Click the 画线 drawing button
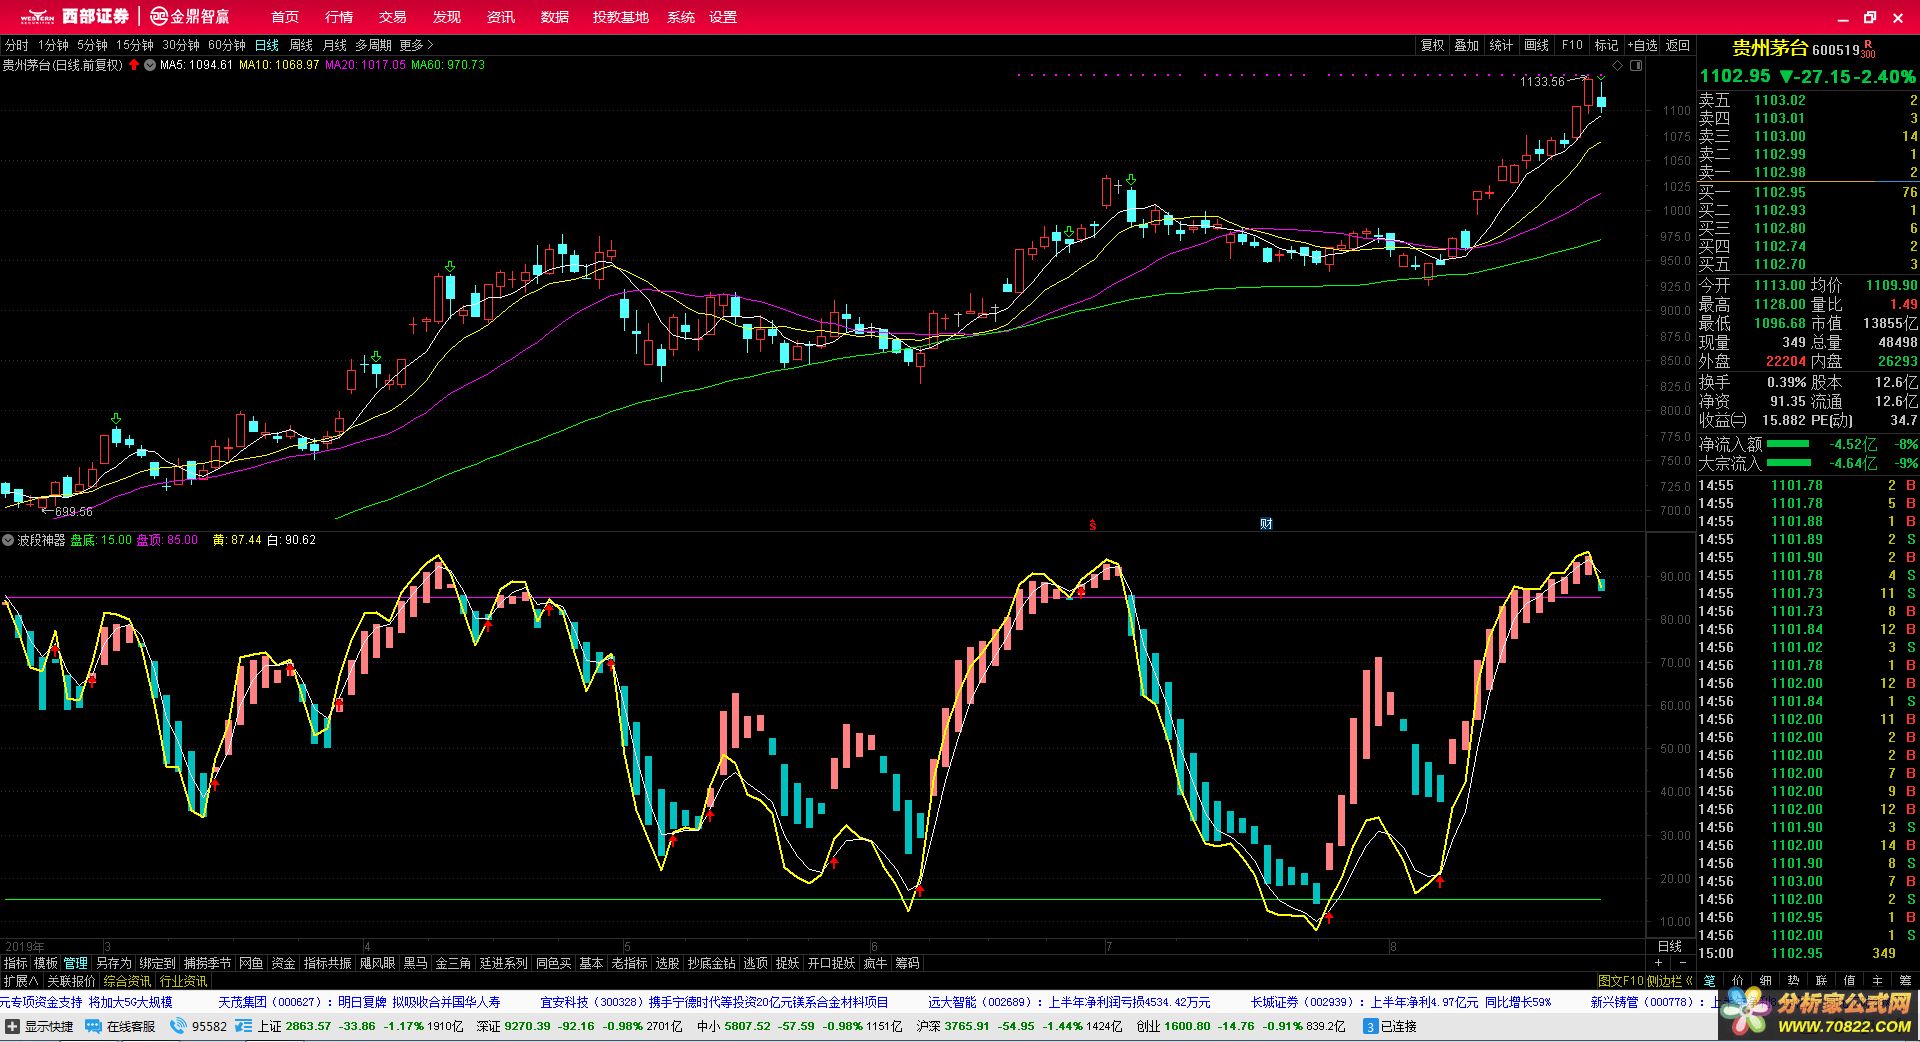Screen dimensions: 1920x1042 [x=1536, y=45]
